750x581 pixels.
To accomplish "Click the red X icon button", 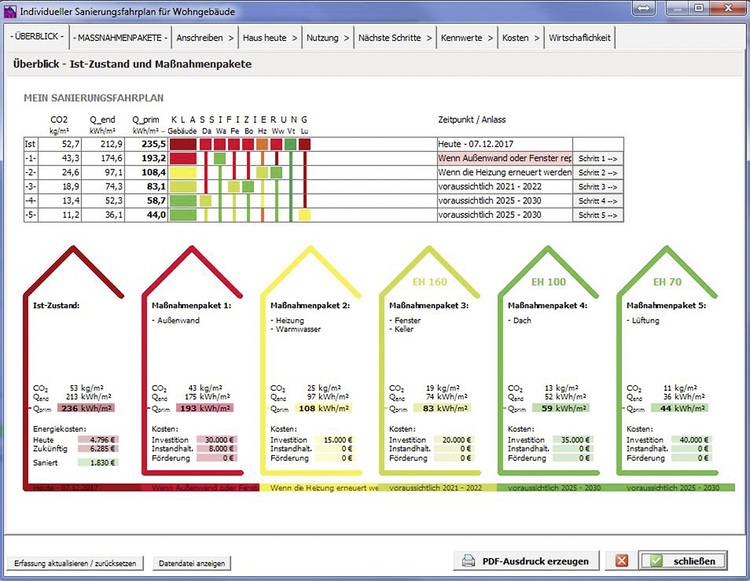I will (x=621, y=561).
